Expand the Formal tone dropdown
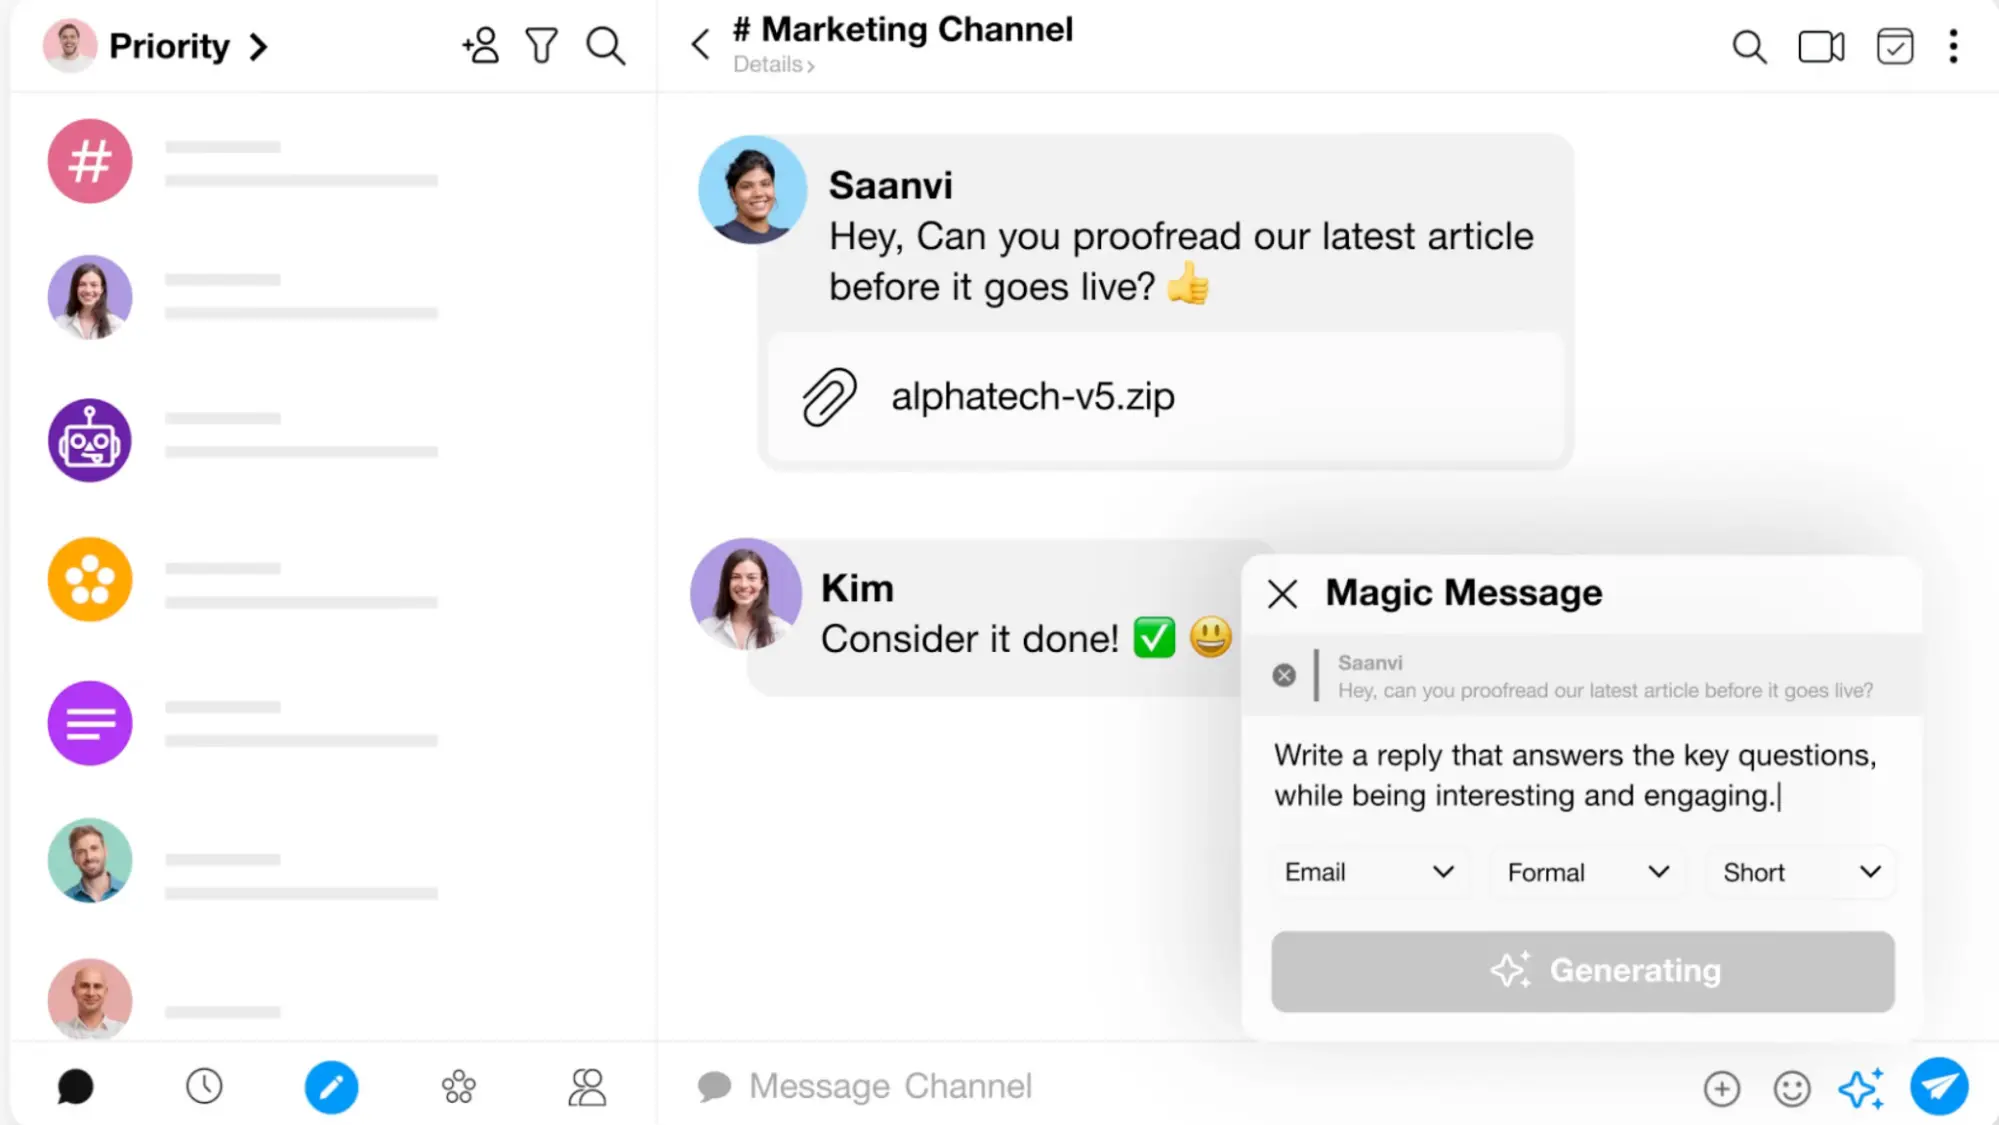This screenshot has height=1126, width=1999. coord(1587,872)
